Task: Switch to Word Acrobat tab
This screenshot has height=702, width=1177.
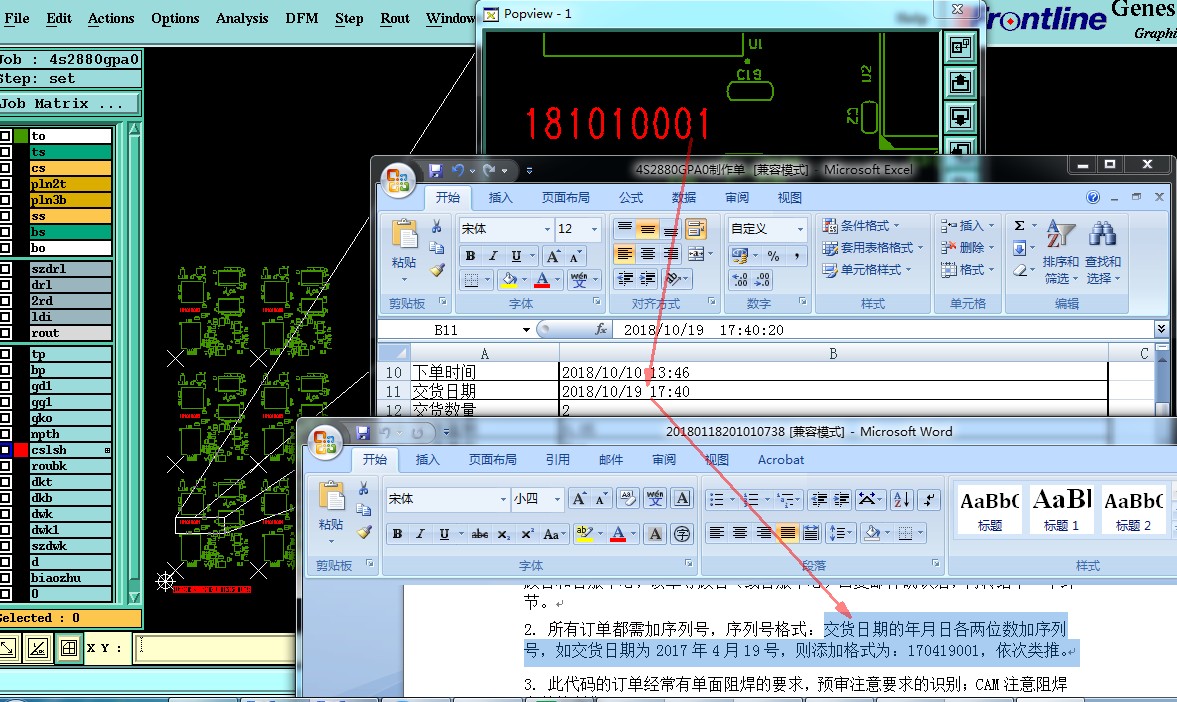Action: pos(781,459)
